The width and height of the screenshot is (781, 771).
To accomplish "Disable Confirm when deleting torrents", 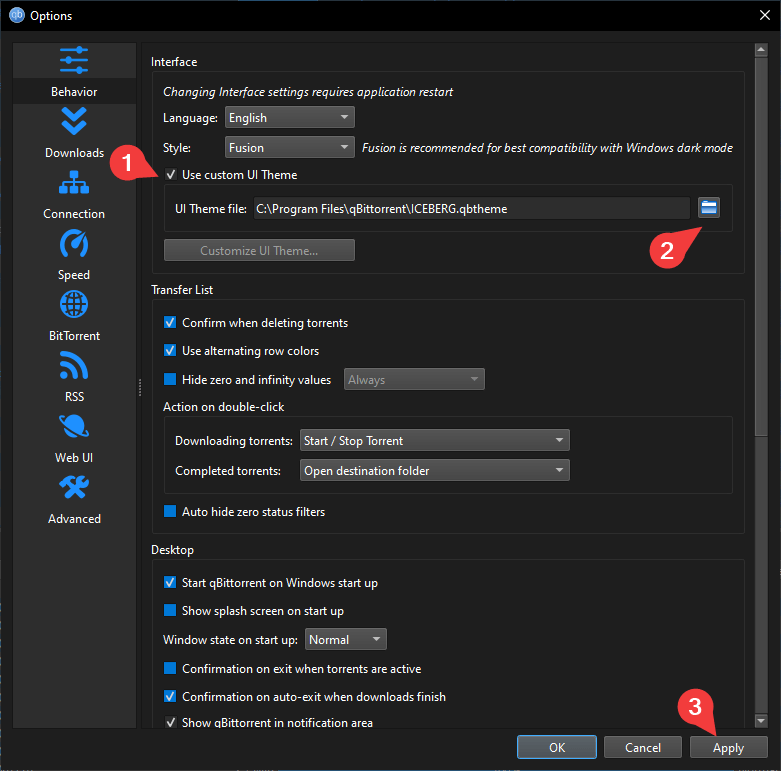I will [x=170, y=323].
